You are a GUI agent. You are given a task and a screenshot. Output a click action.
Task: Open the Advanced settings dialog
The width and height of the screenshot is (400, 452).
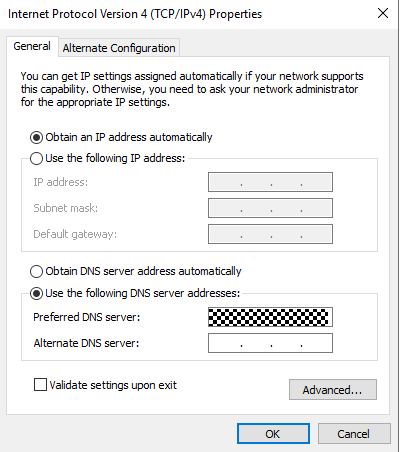click(x=333, y=389)
